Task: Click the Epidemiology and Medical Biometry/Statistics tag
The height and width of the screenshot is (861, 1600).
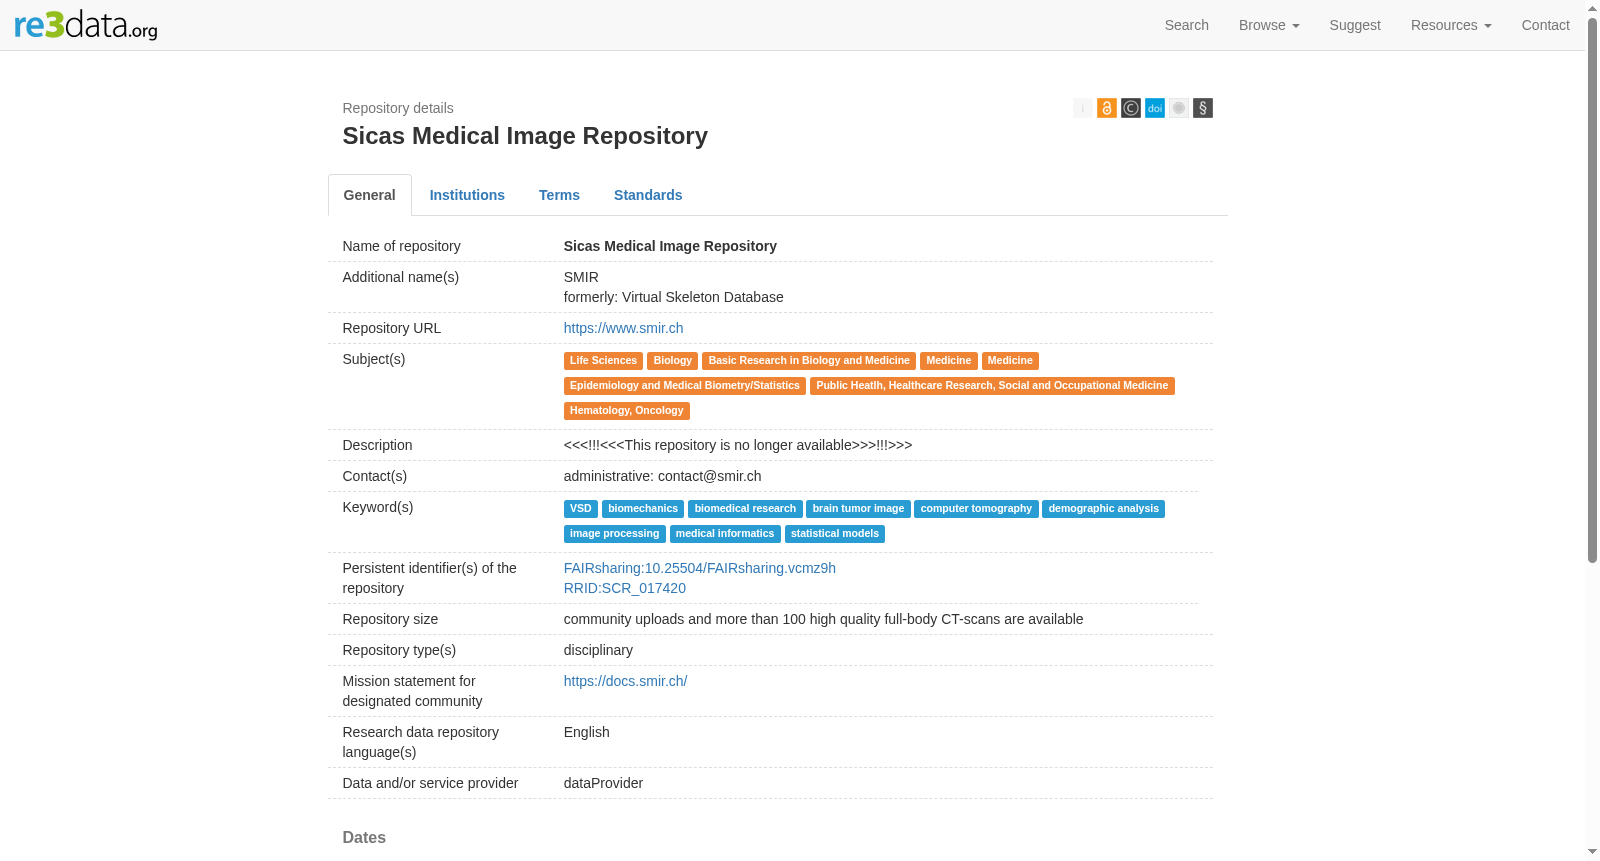Action: [x=685, y=386]
